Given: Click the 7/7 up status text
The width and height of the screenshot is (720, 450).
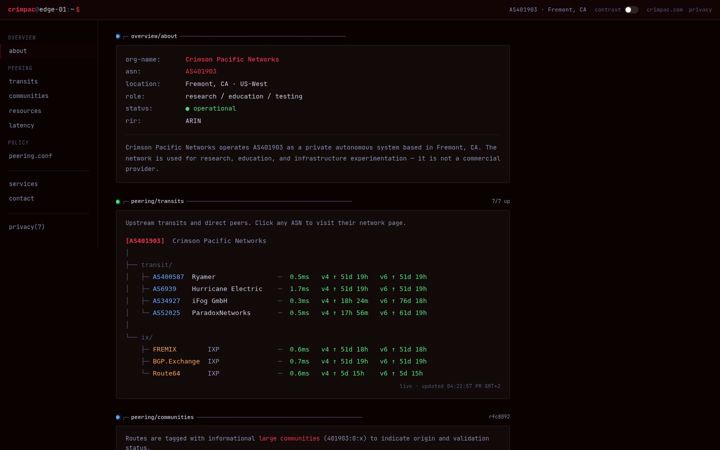Looking at the screenshot, I should click(x=501, y=201).
